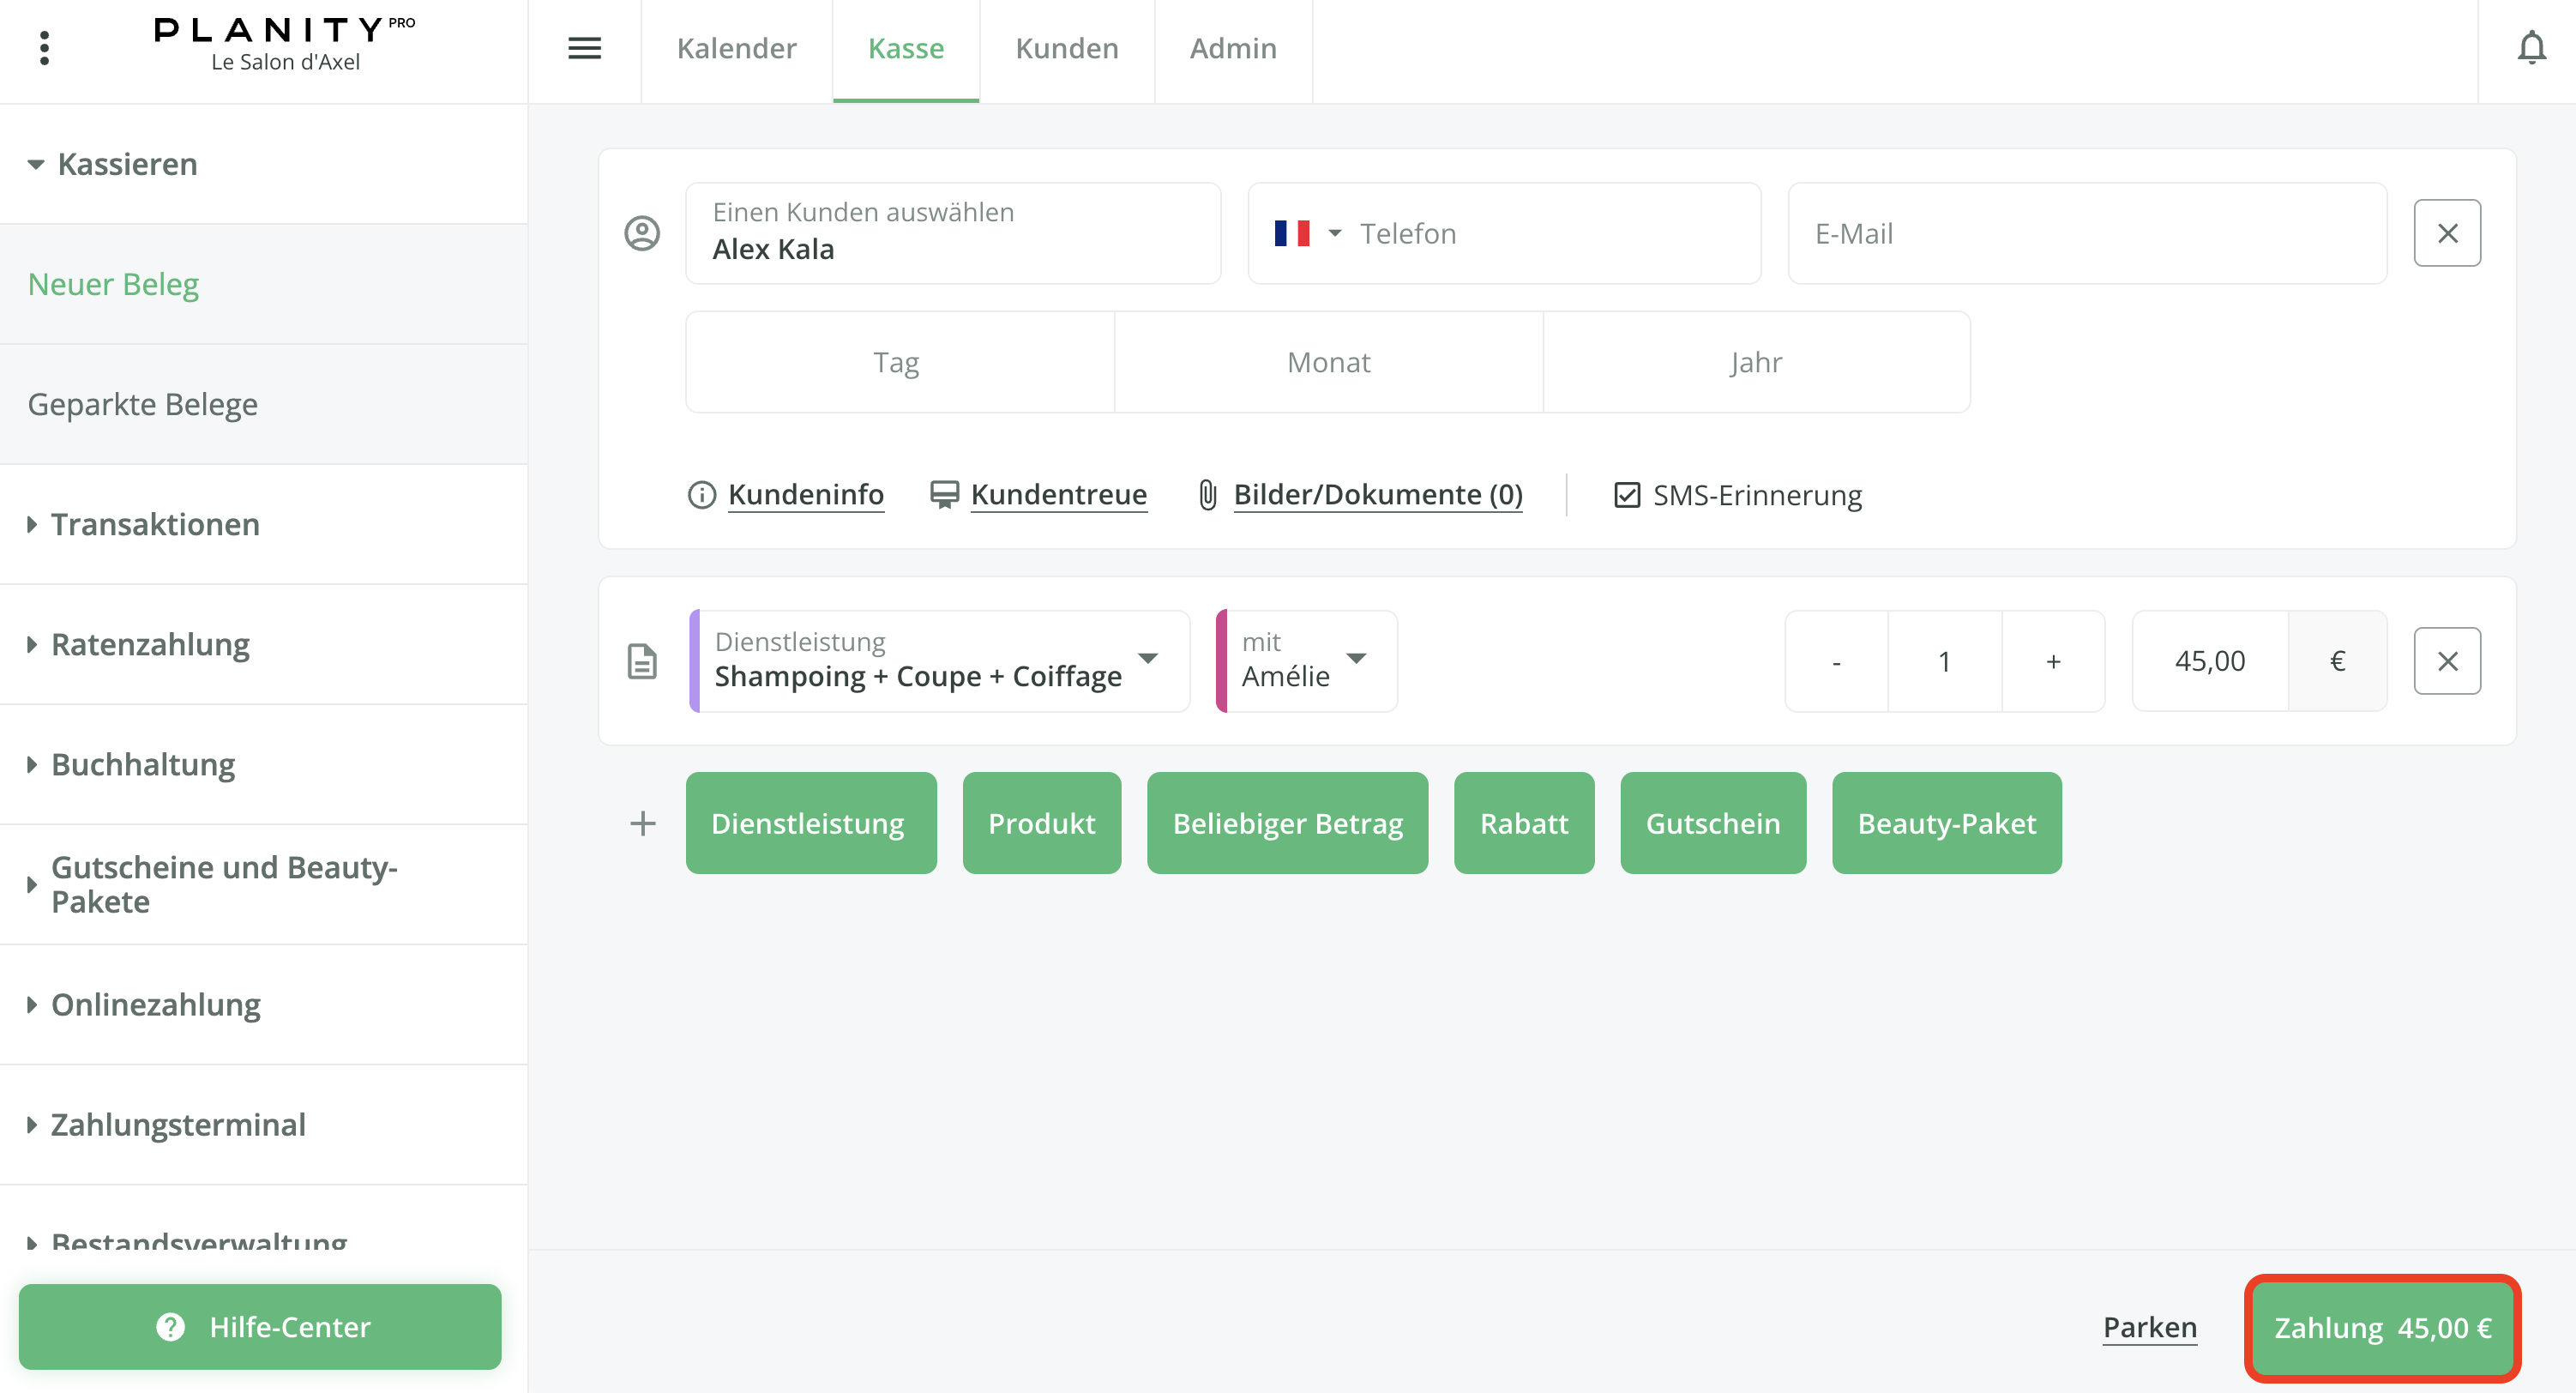Open the phone country flag selector
This screenshot has height=1393, width=2576.
coord(1306,233)
